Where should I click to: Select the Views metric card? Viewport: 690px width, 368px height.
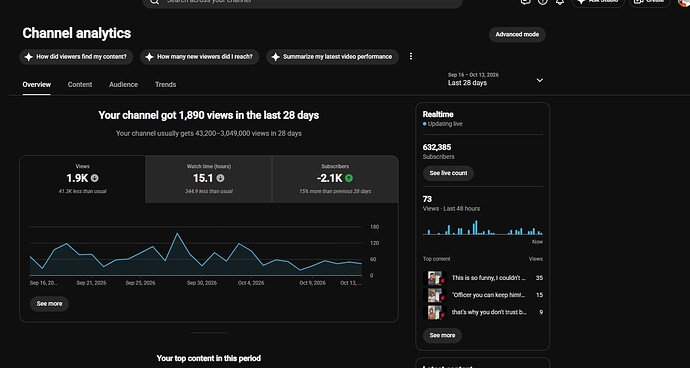pos(82,179)
